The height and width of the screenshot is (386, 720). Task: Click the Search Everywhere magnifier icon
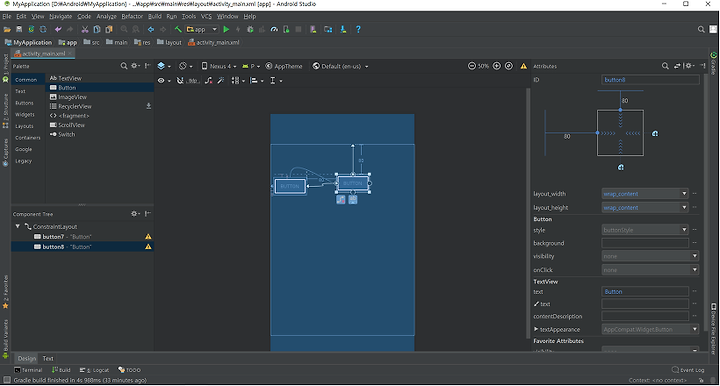(x=701, y=29)
